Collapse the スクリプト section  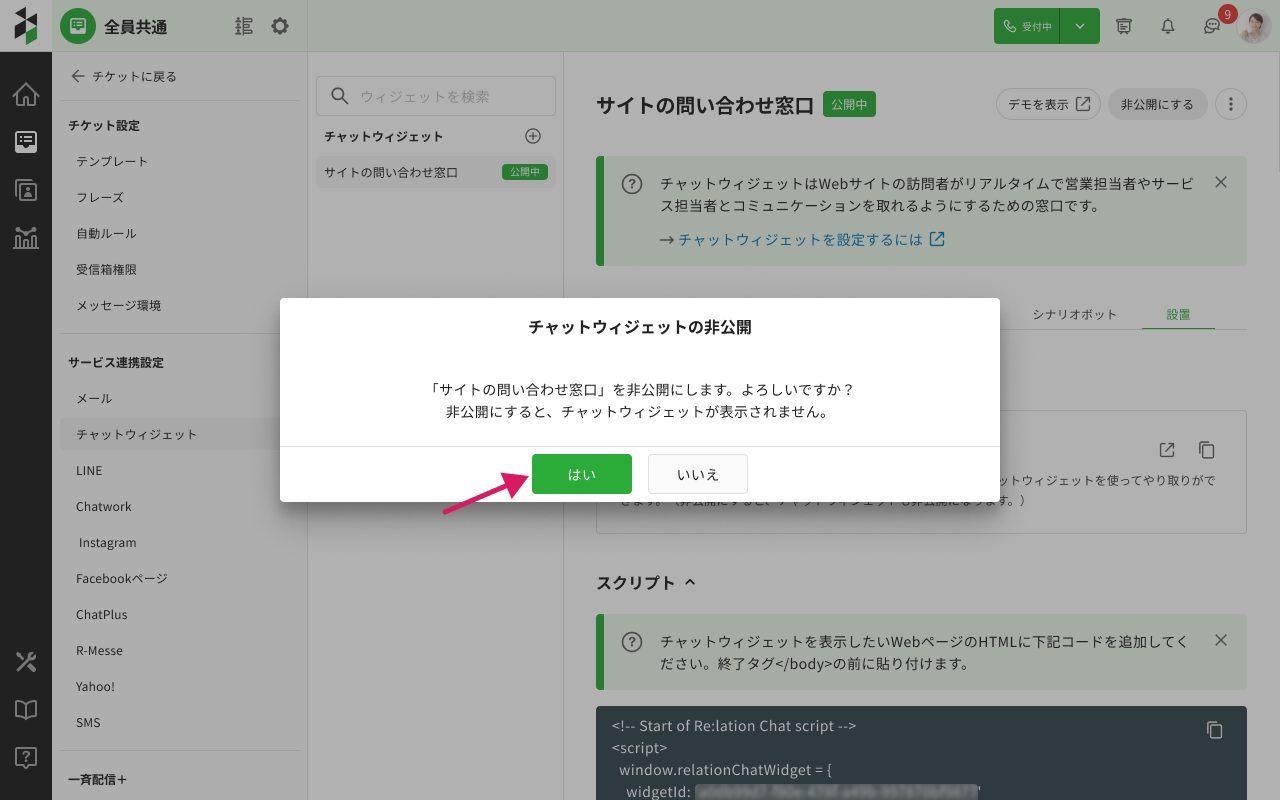pos(689,582)
